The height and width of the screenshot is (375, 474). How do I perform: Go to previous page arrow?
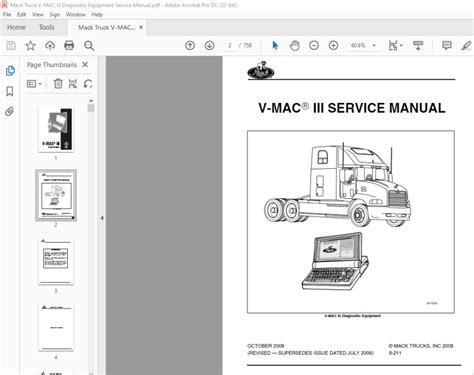(190, 45)
